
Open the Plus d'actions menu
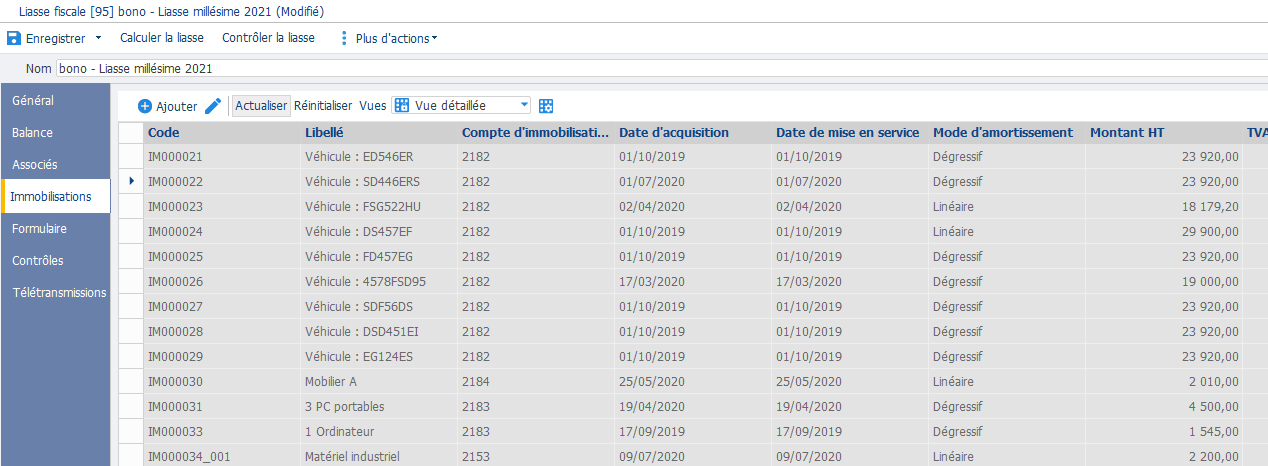397,38
